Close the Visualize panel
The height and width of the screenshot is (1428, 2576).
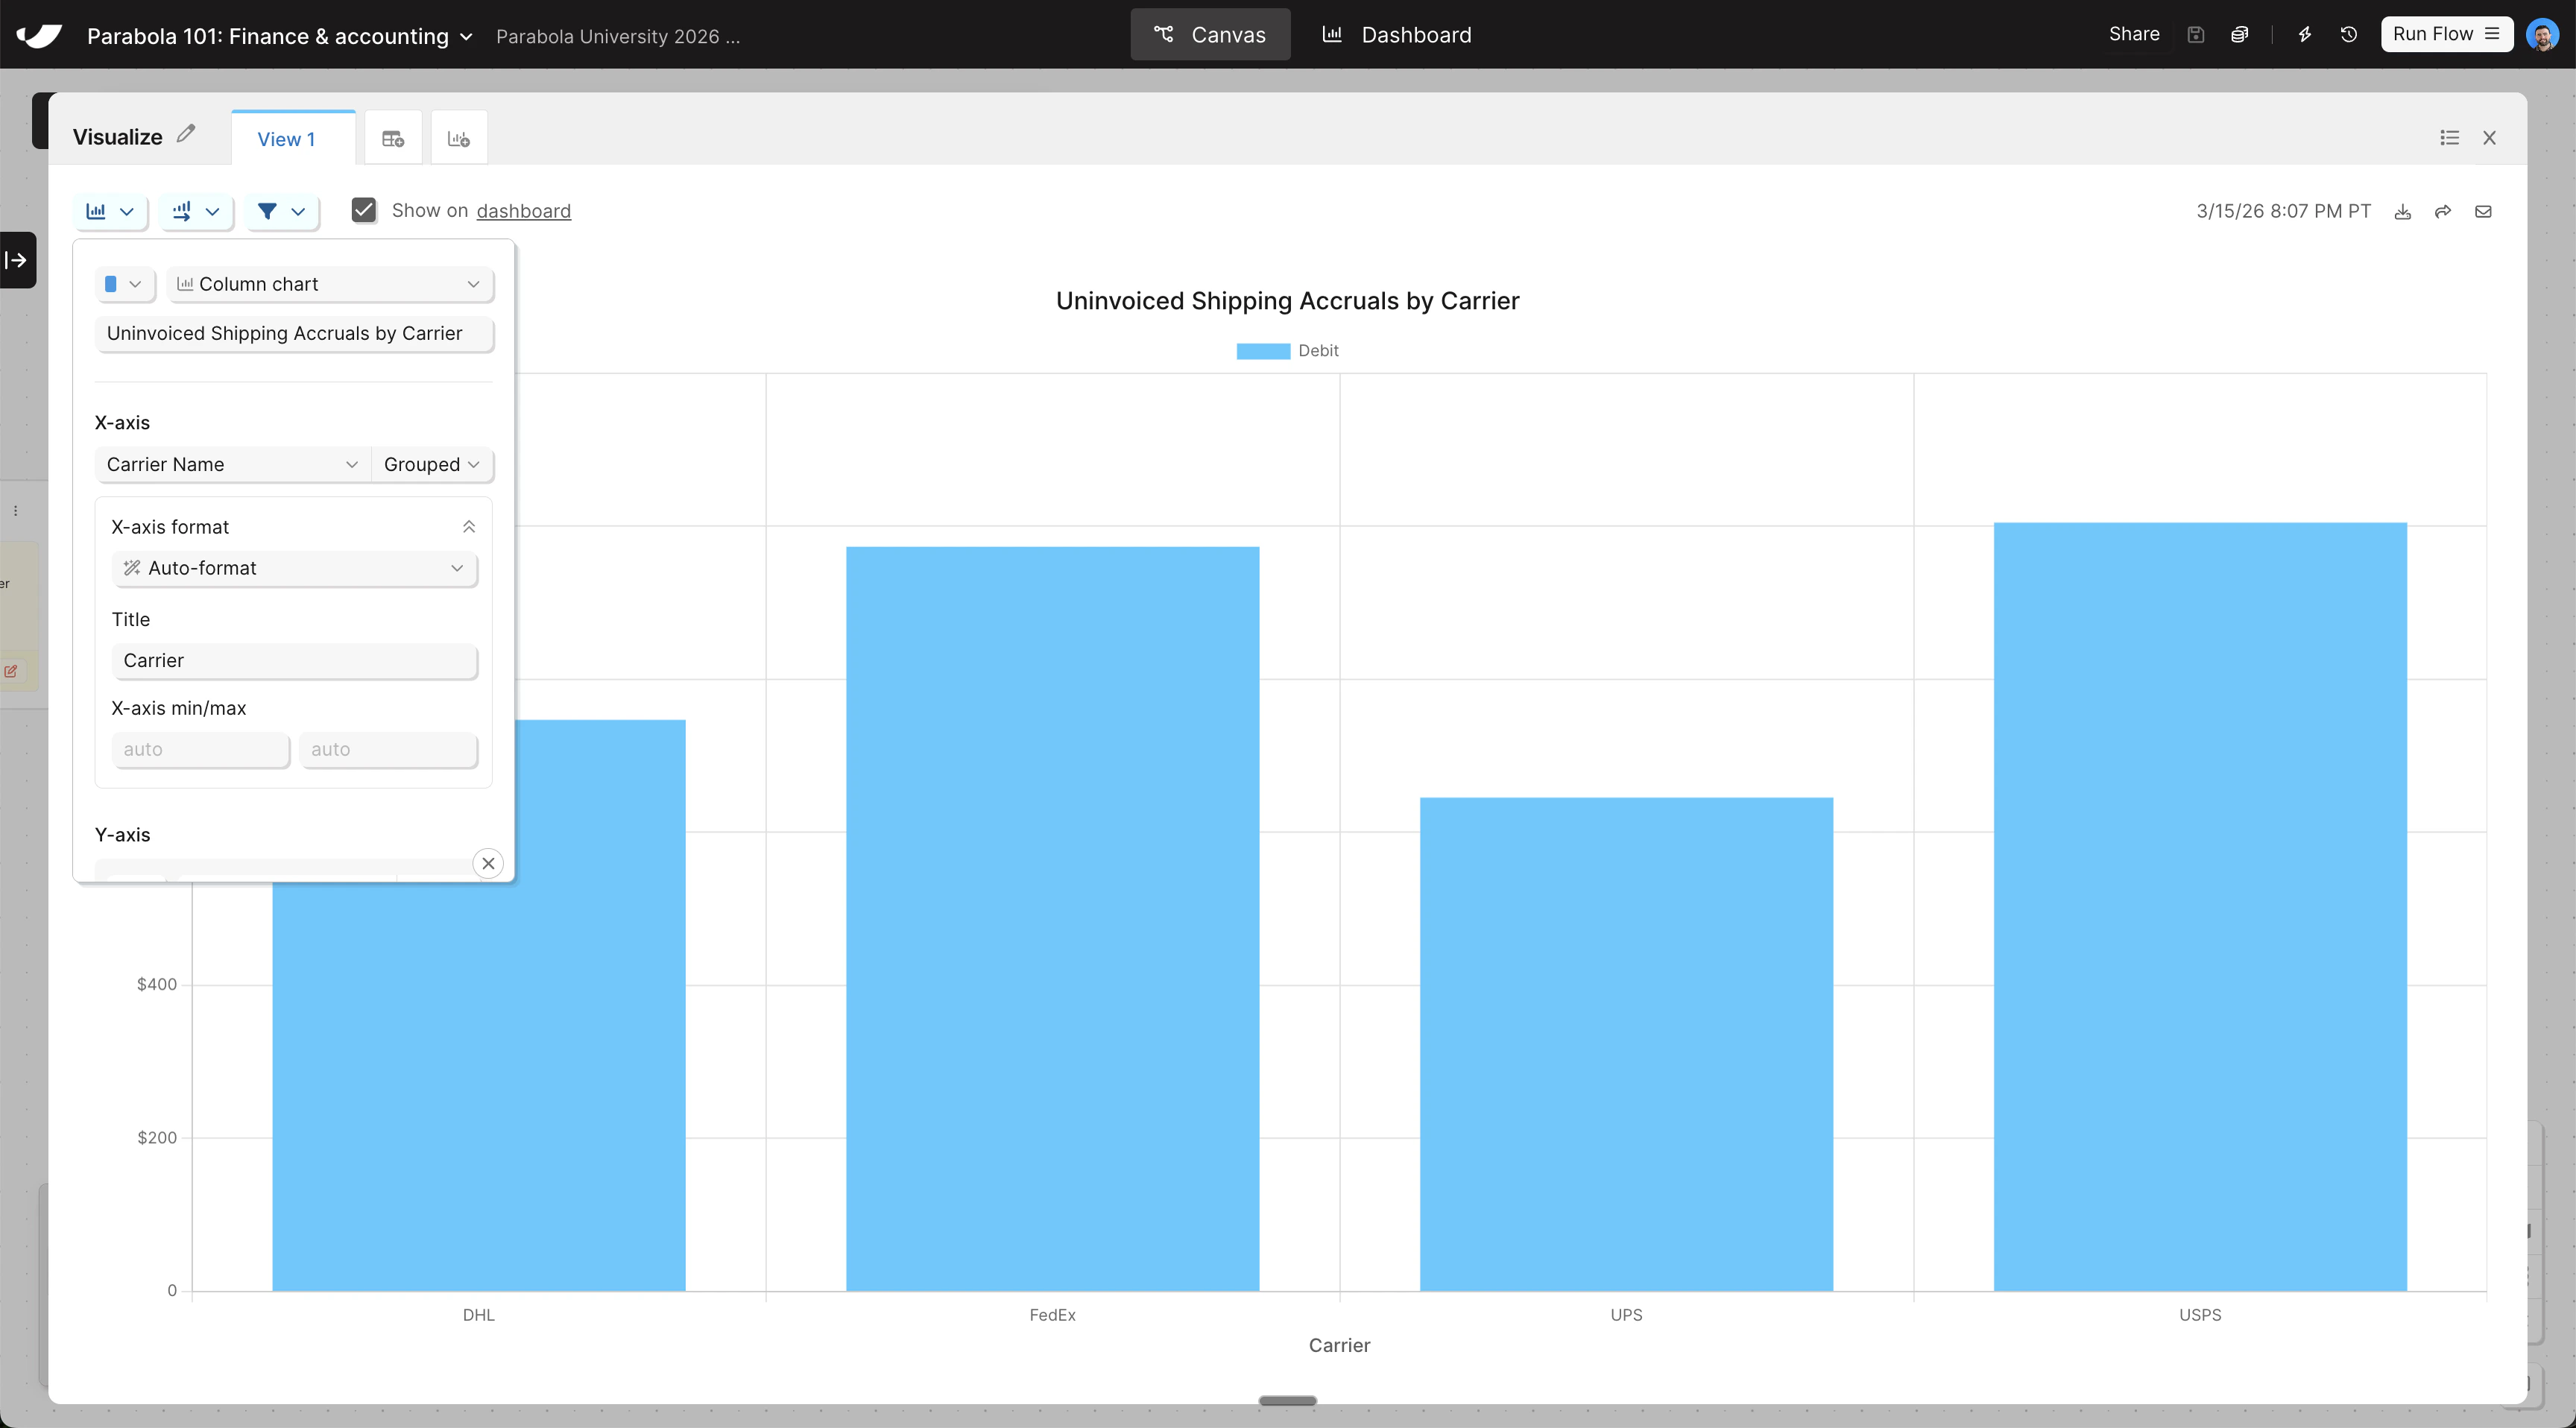coord(2490,138)
